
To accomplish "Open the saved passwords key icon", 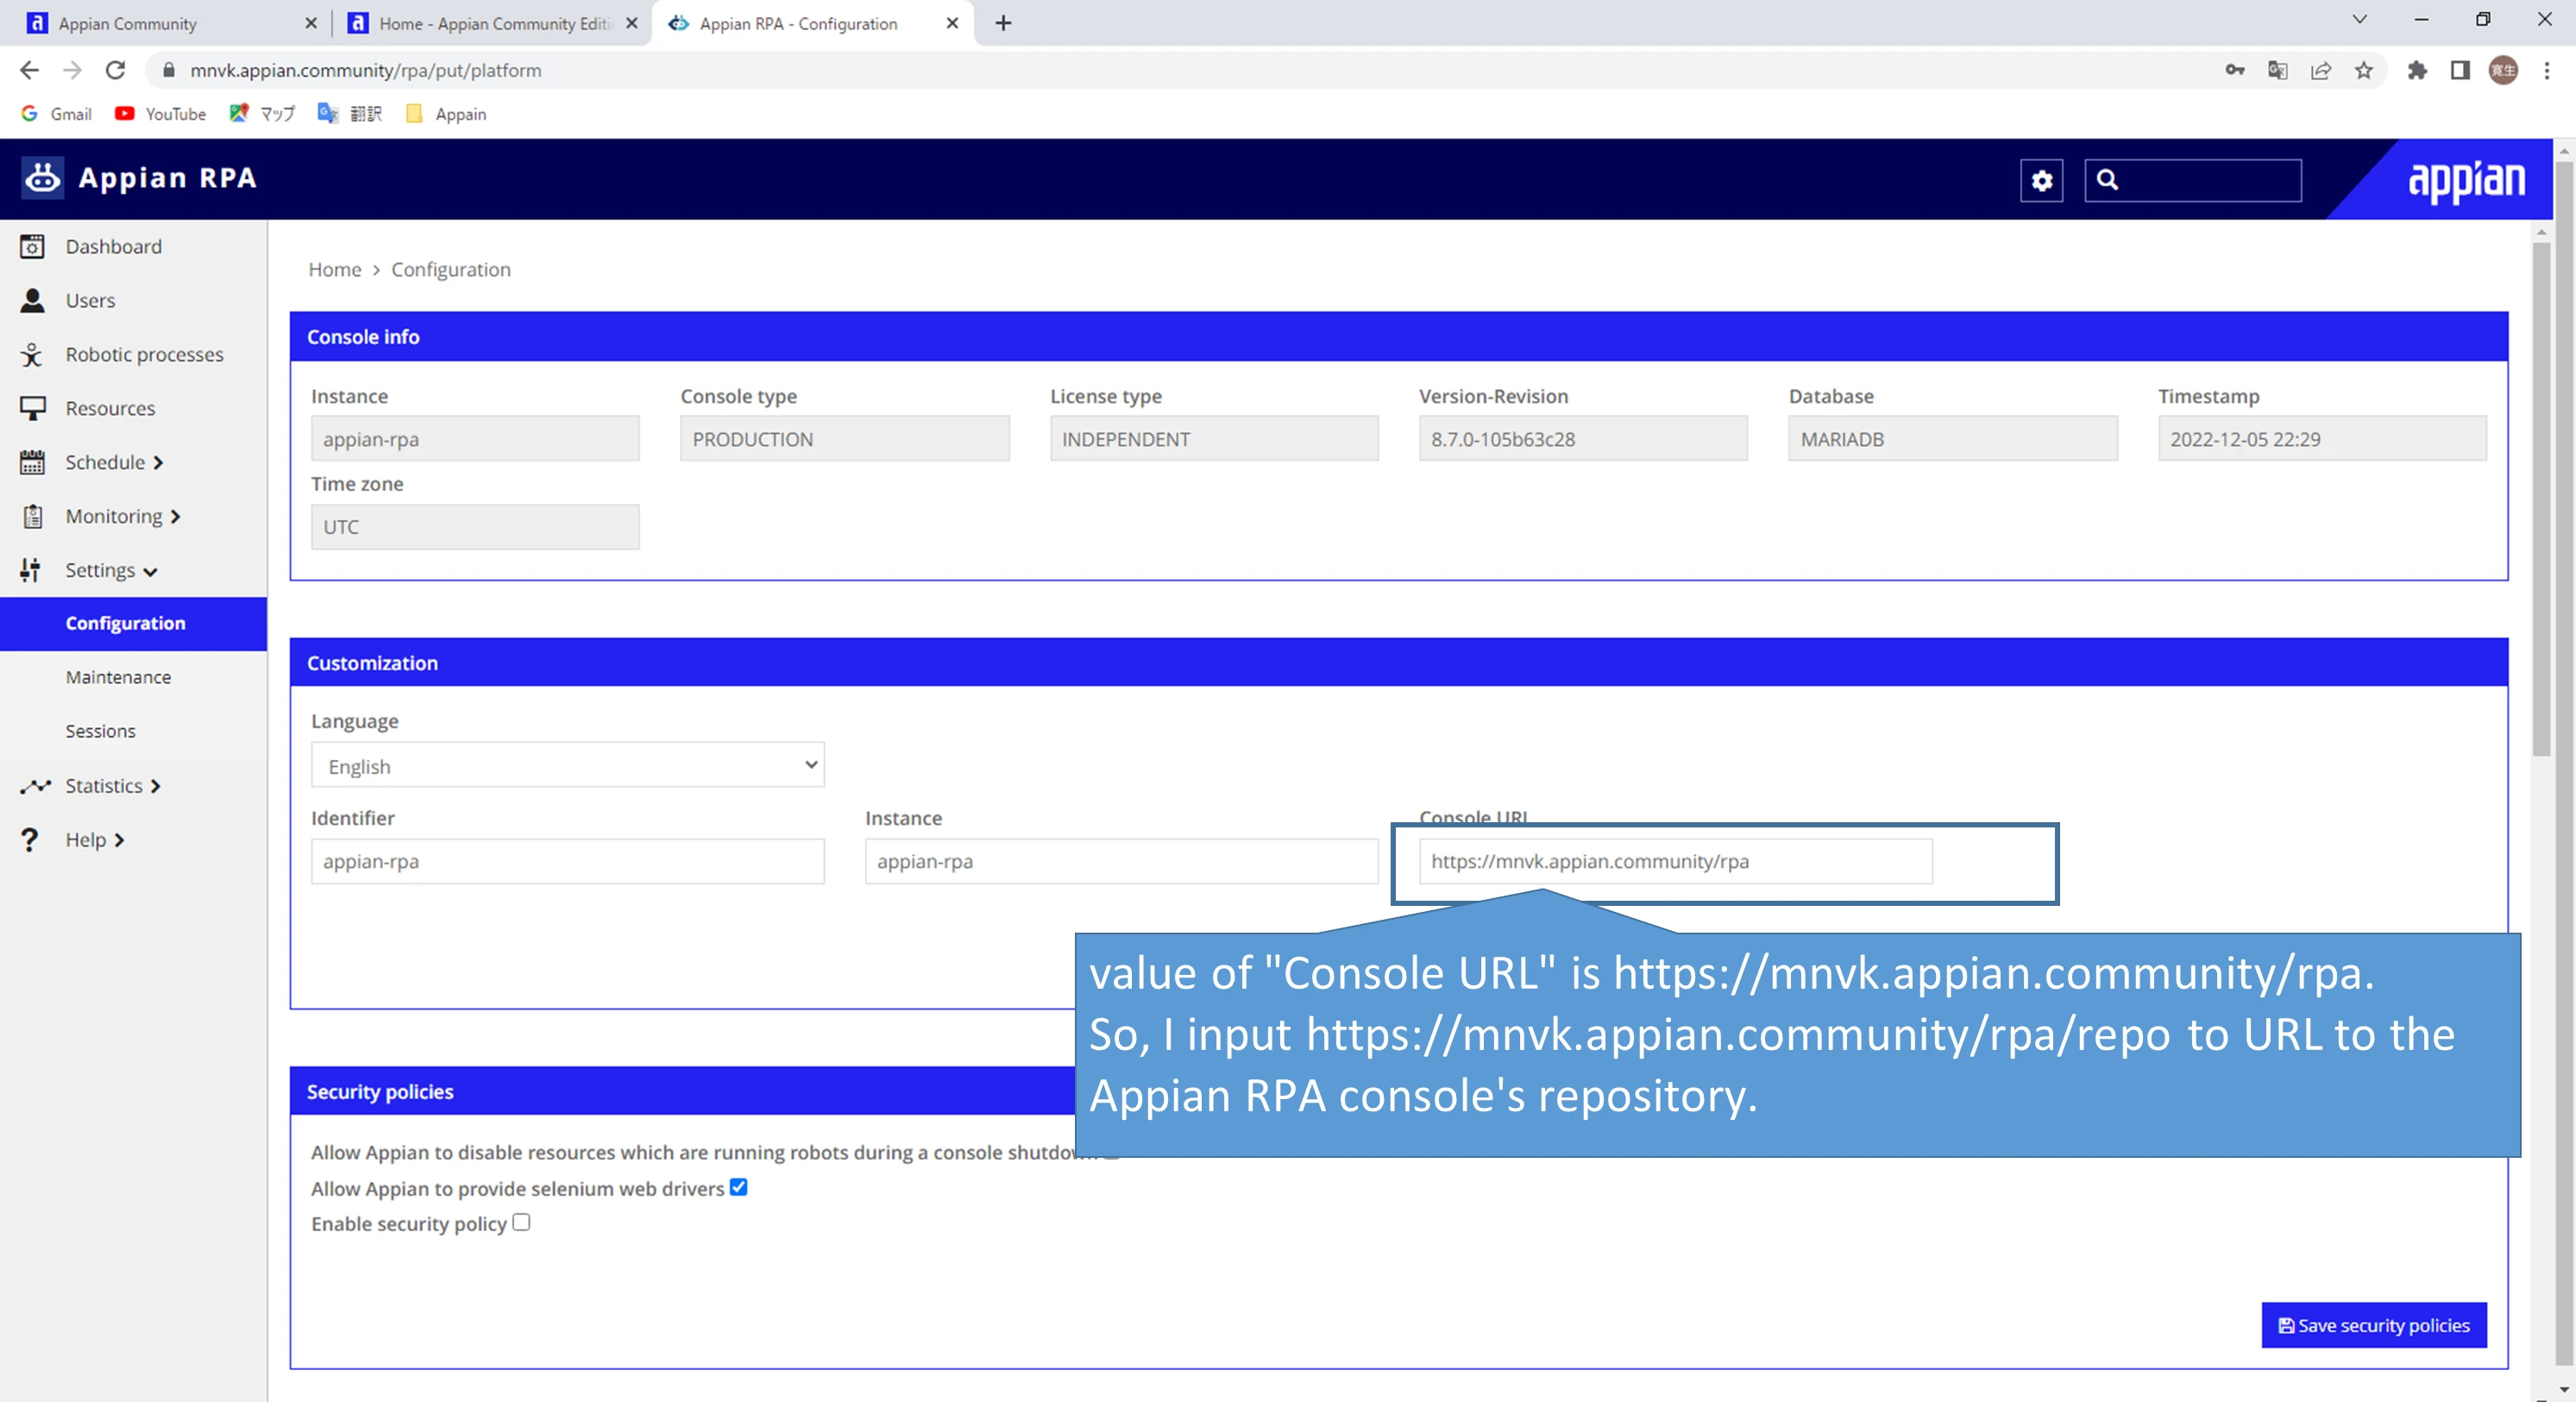I will pos(2234,70).
